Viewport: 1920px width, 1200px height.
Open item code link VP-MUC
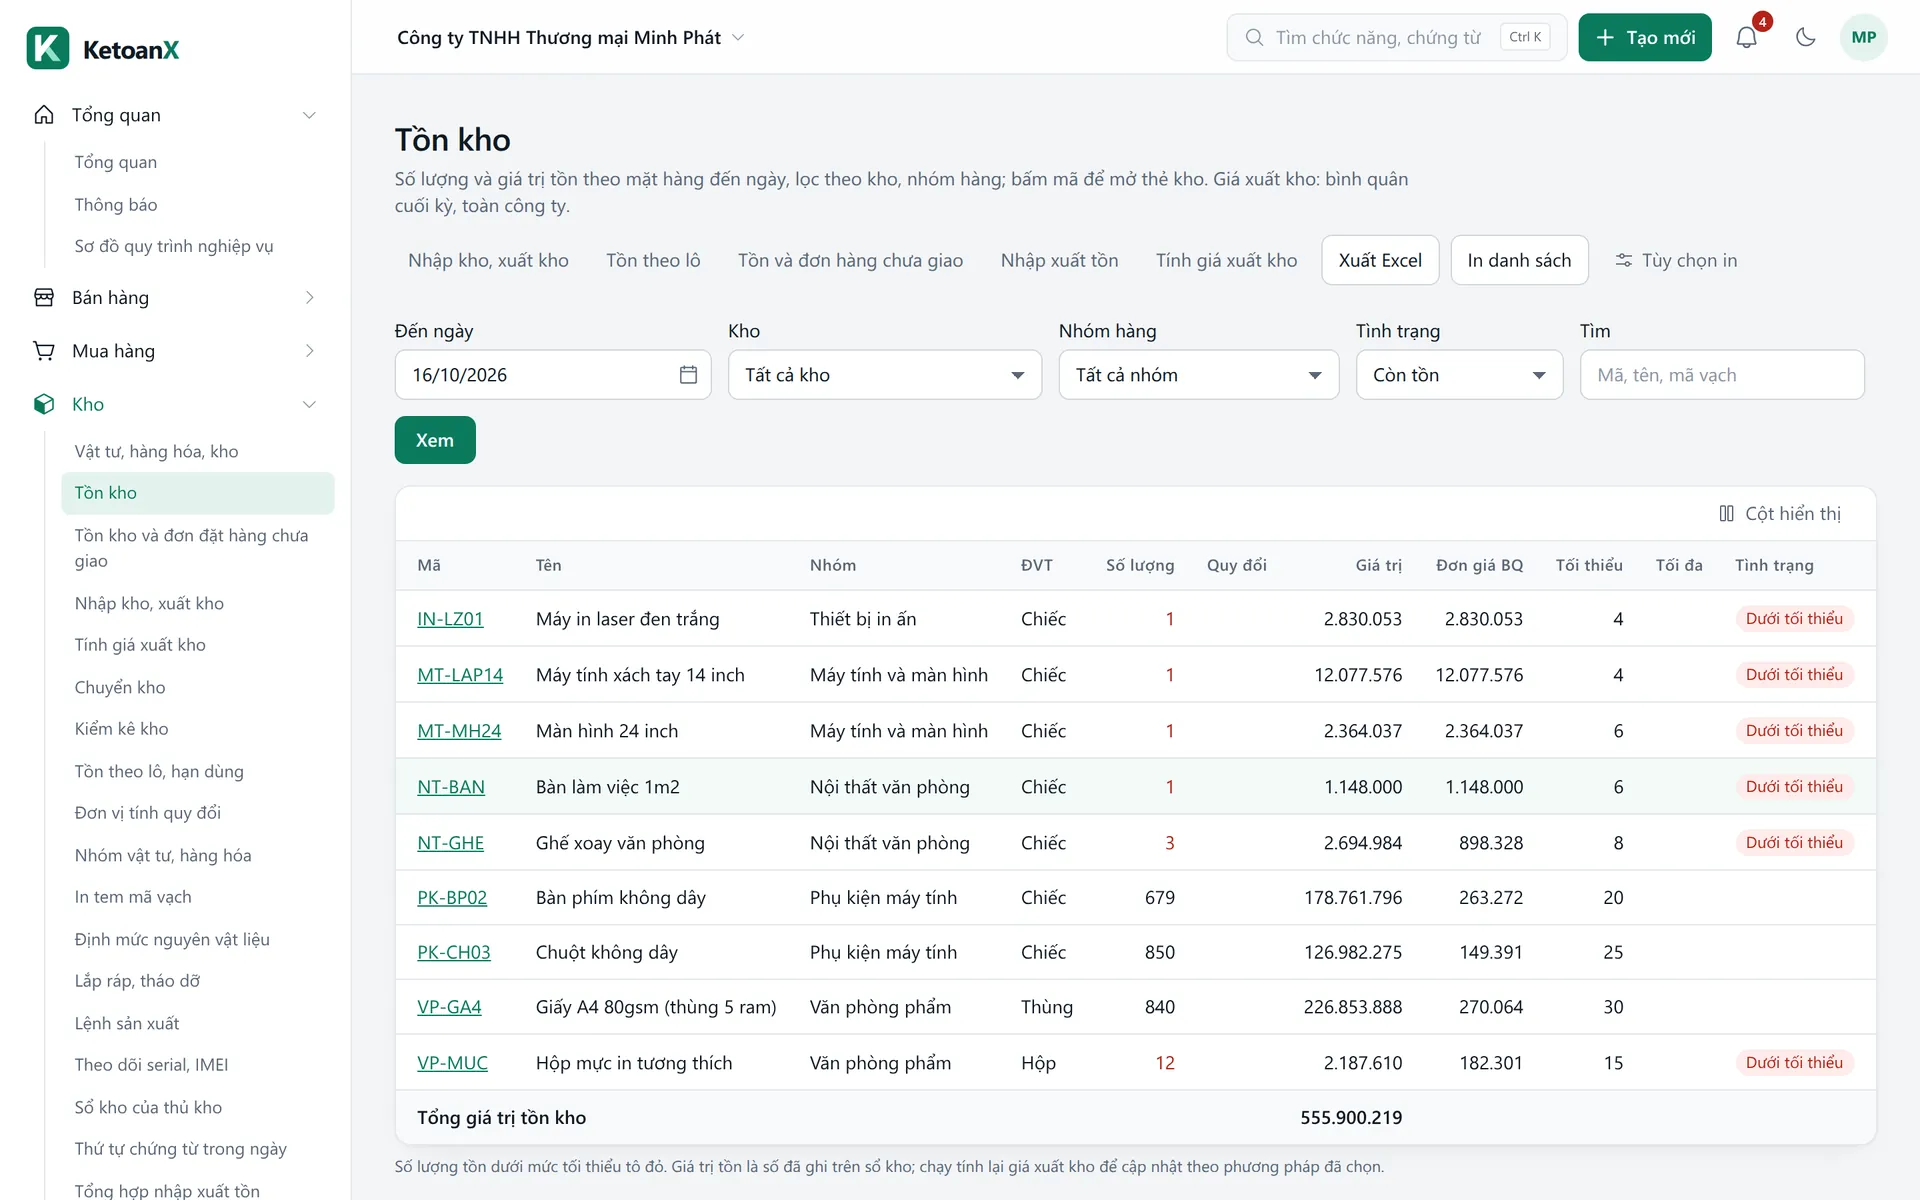[x=452, y=1063]
